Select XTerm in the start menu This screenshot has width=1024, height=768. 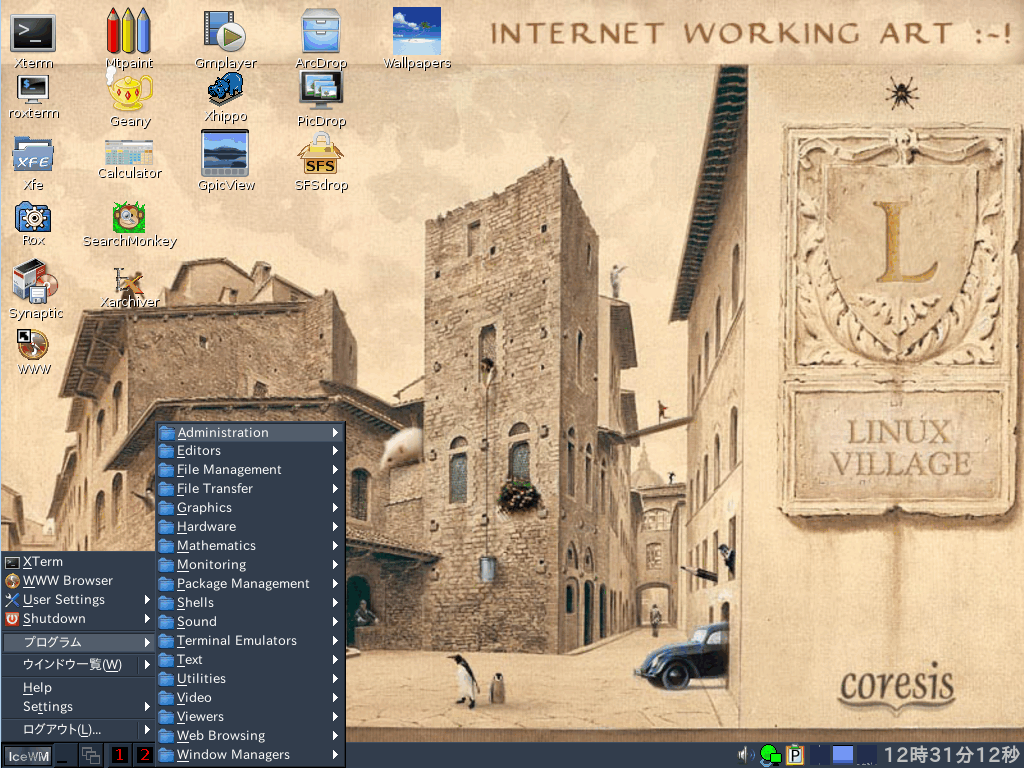78,562
